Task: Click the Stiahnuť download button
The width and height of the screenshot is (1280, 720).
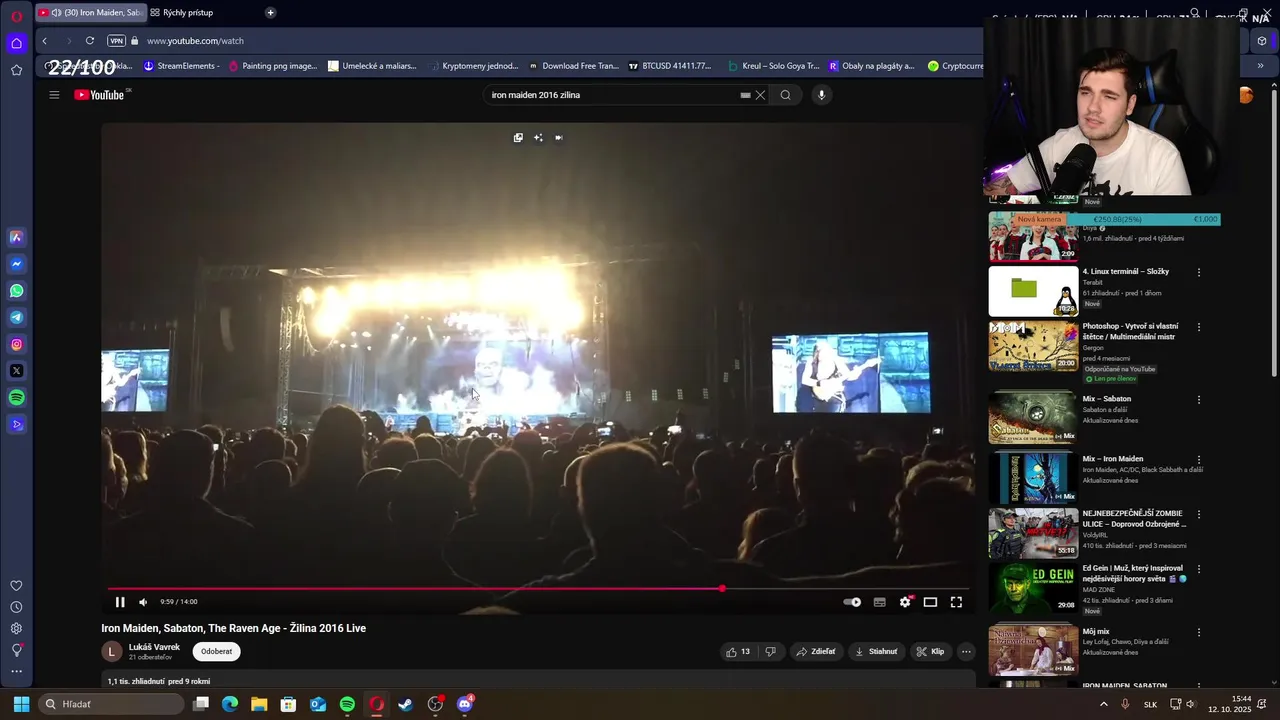Action: [x=876, y=651]
